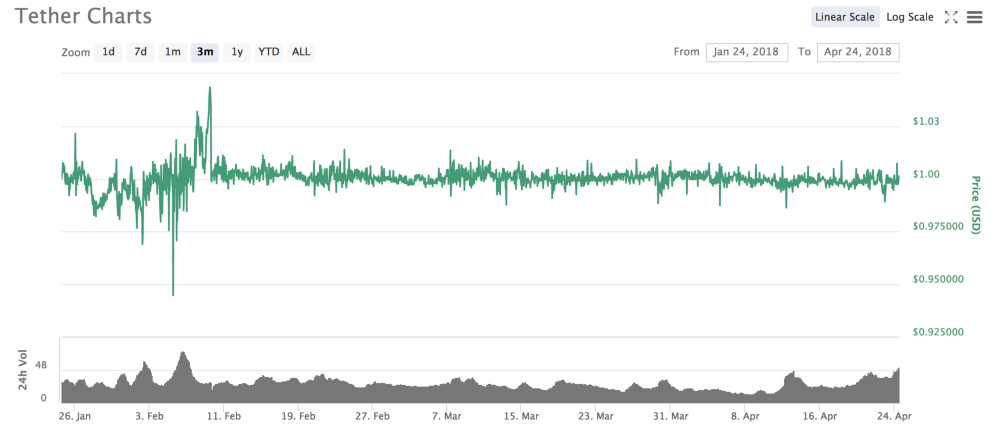Toggle fullscreen chart view icon

(x=951, y=17)
